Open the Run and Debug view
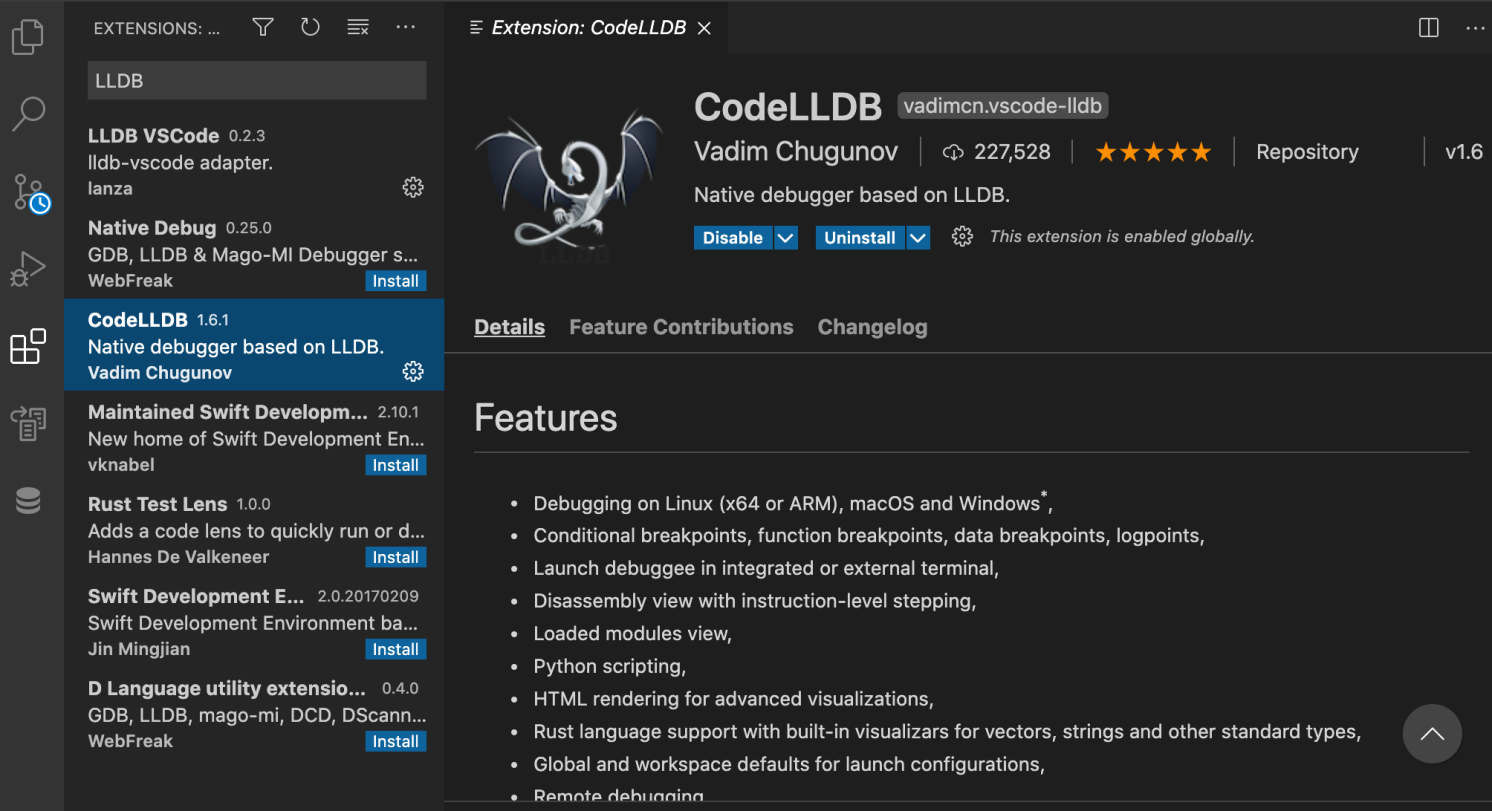The image size is (1492, 811). [x=28, y=269]
